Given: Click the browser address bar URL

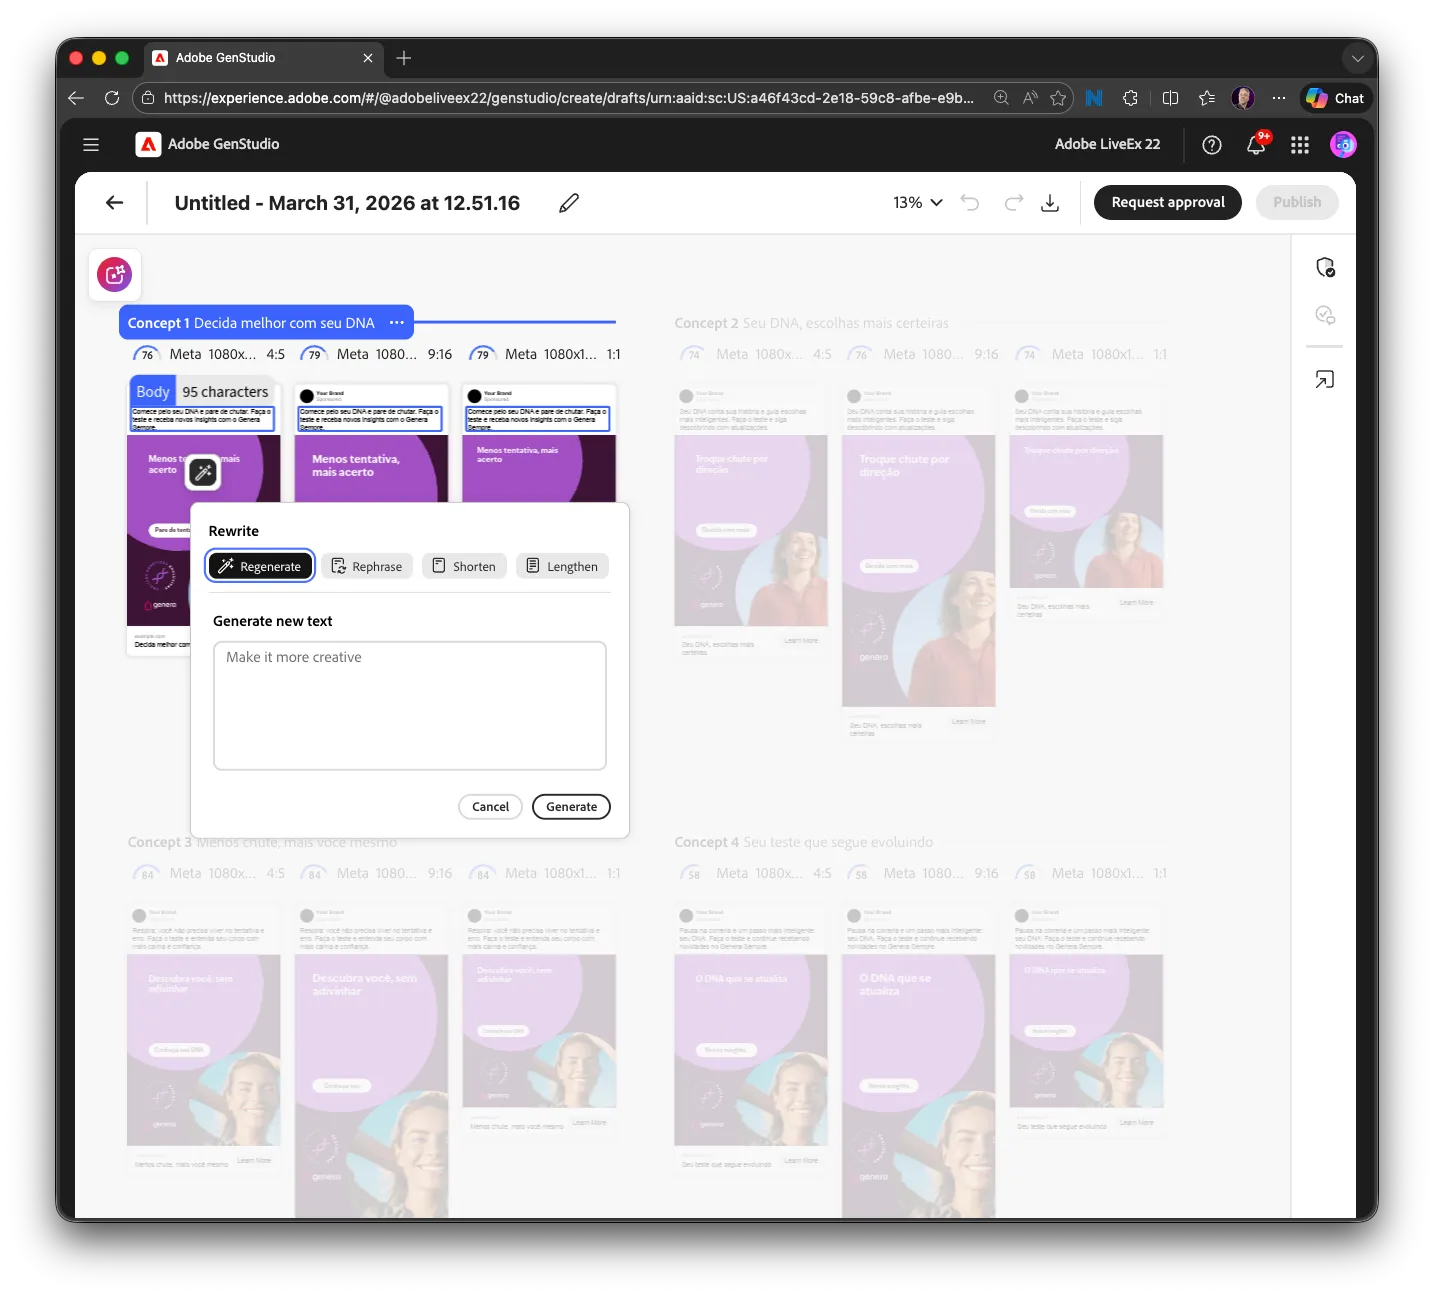Looking at the screenshot, I should point(568,98).
